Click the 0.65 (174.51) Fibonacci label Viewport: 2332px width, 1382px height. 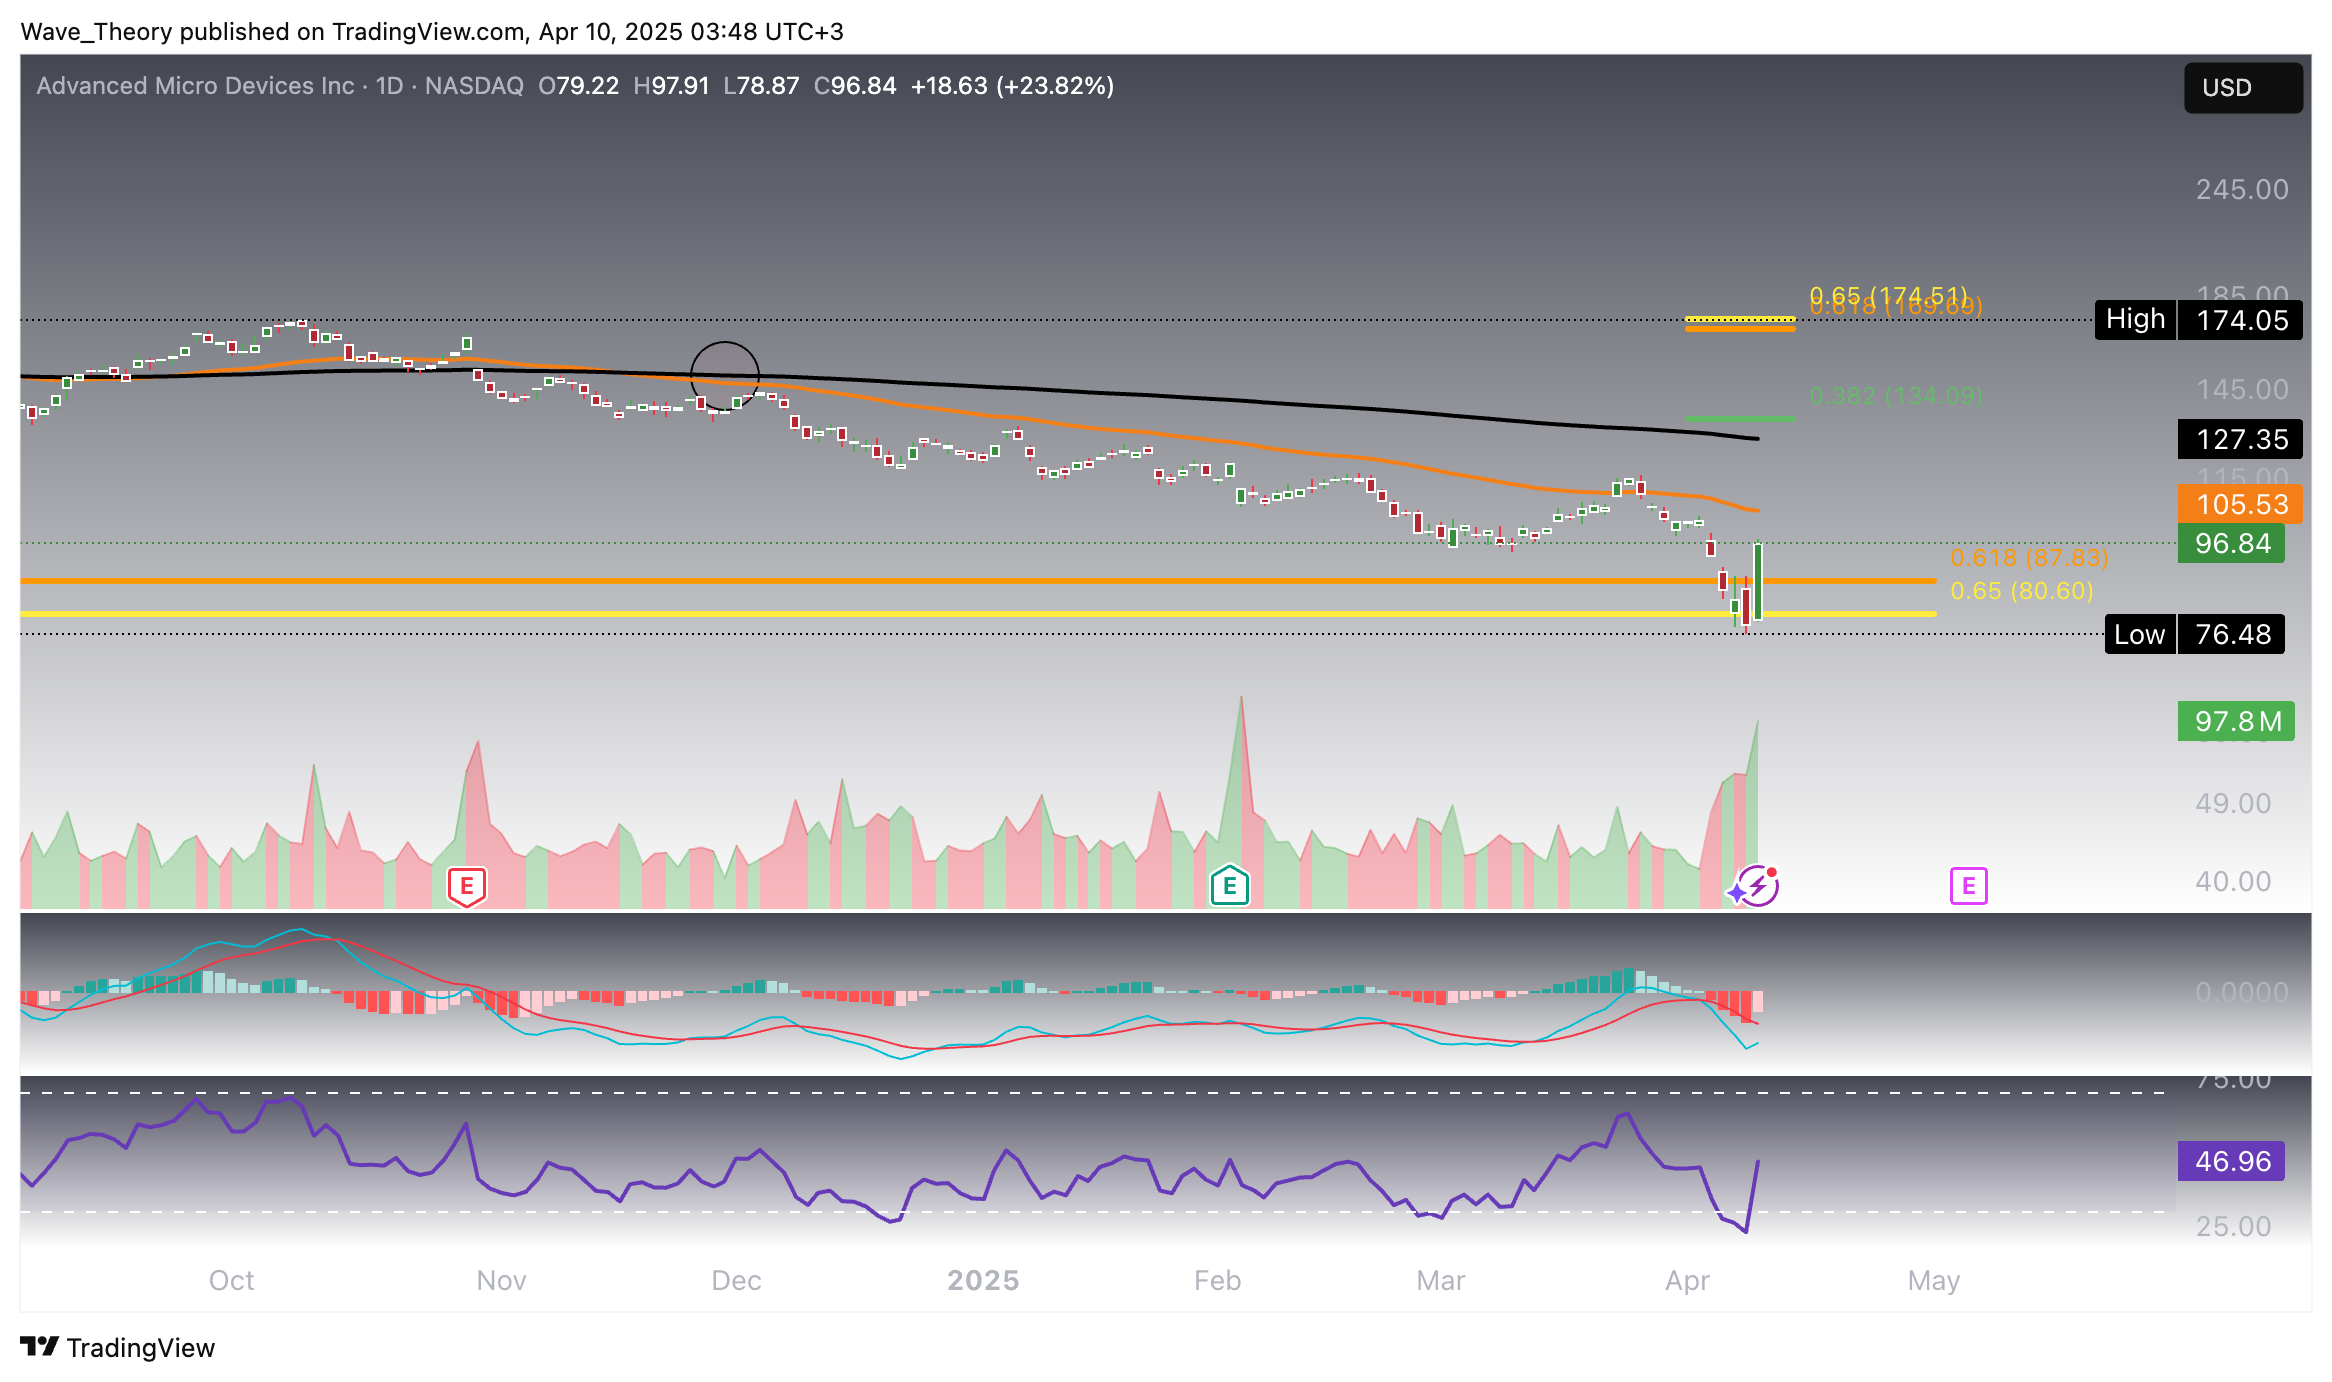[1888, 296]
